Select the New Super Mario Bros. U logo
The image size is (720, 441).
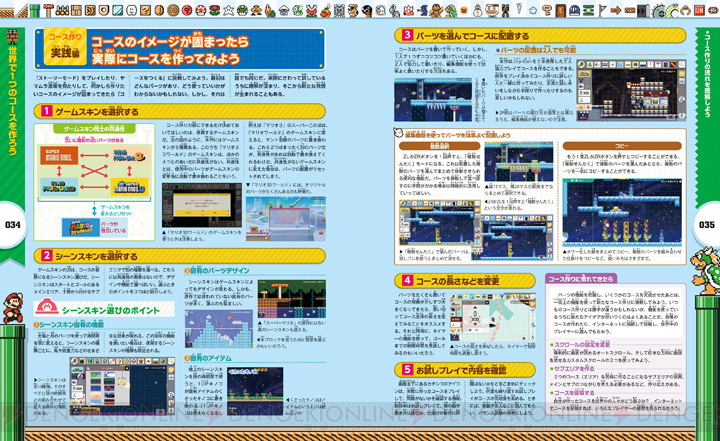pyautogui.click(x=129, y=187)
